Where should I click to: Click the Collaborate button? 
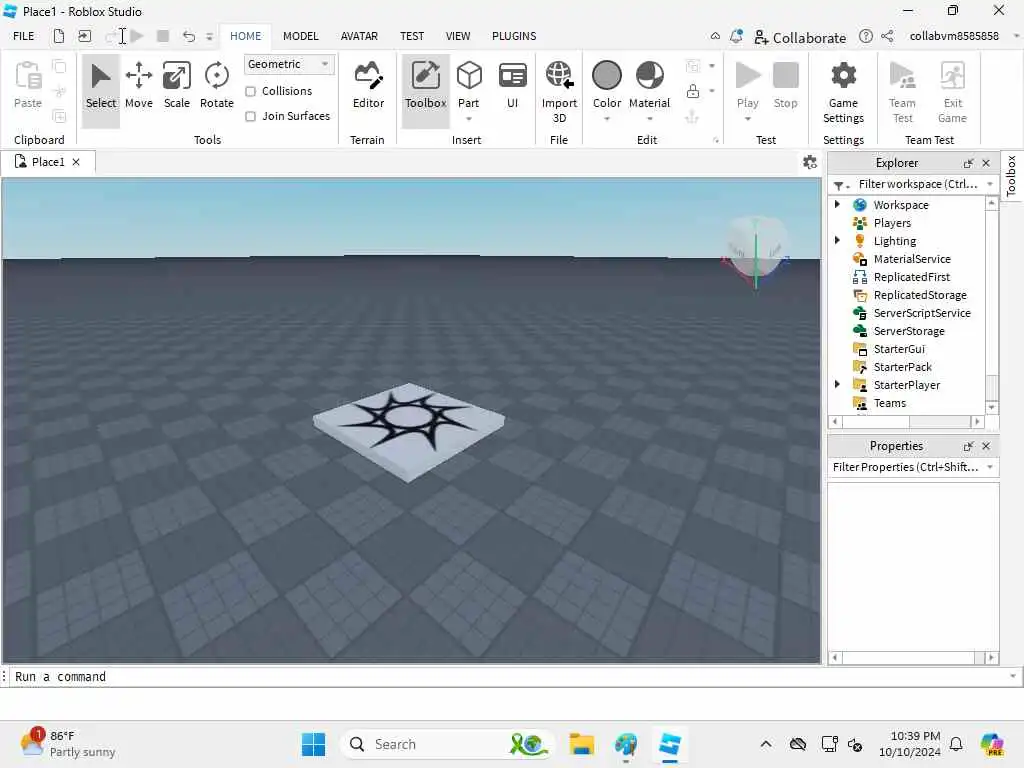[800, 37]
